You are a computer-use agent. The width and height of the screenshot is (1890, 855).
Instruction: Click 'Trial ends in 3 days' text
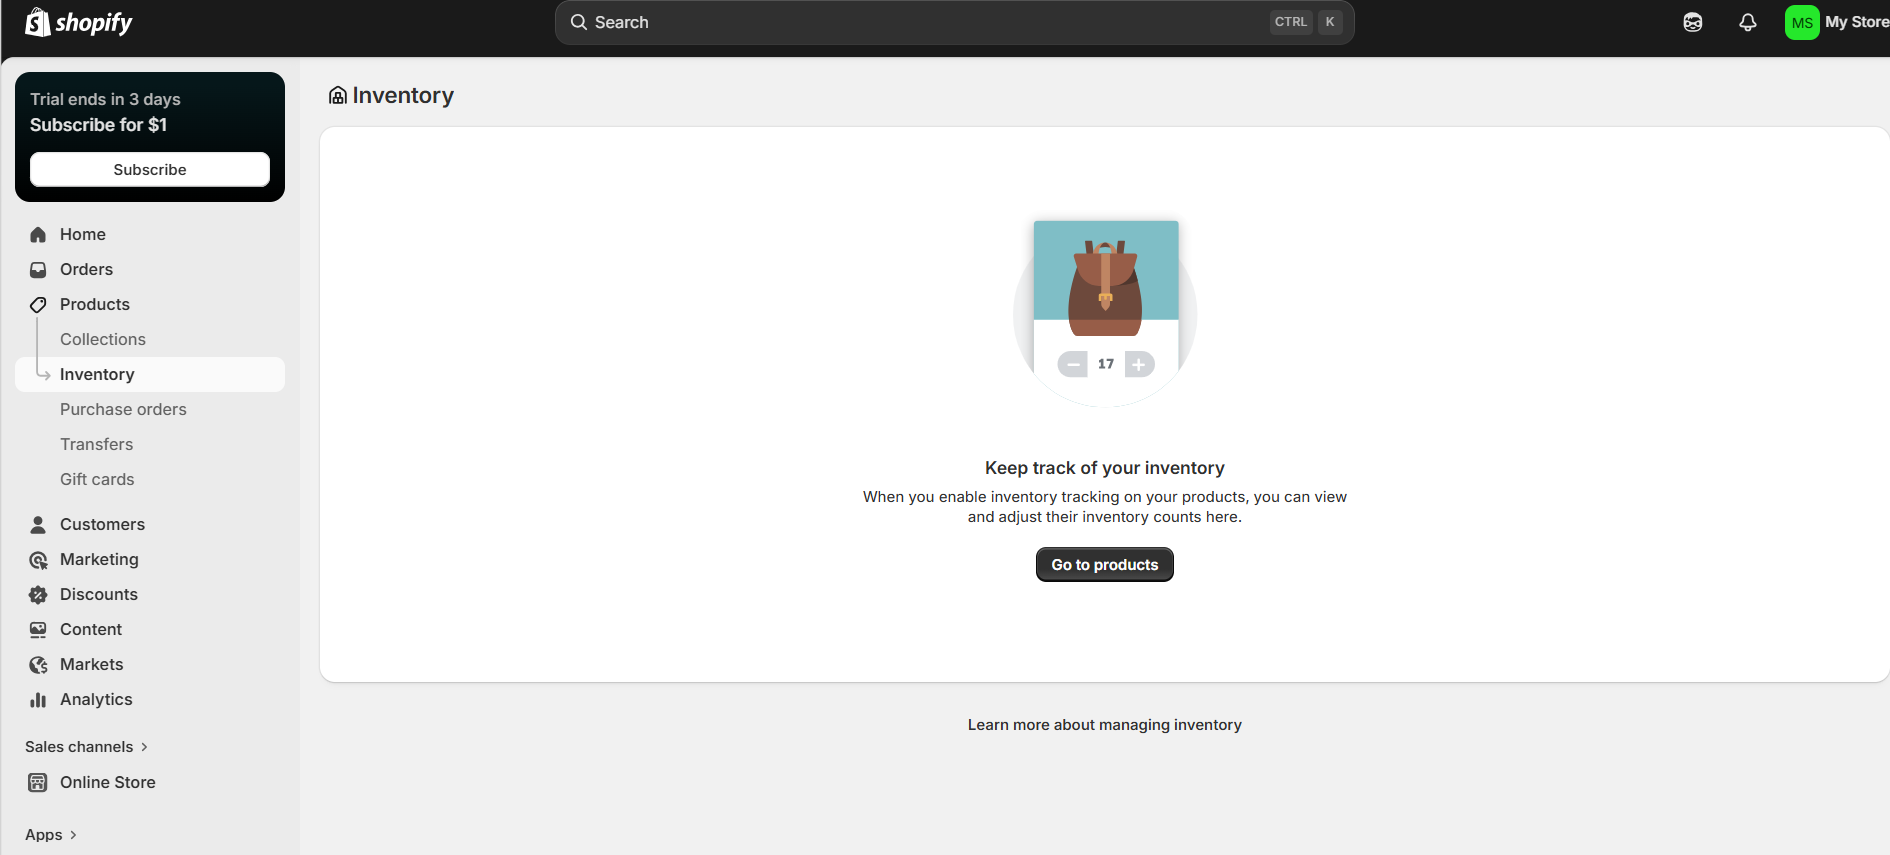(105, 99)
